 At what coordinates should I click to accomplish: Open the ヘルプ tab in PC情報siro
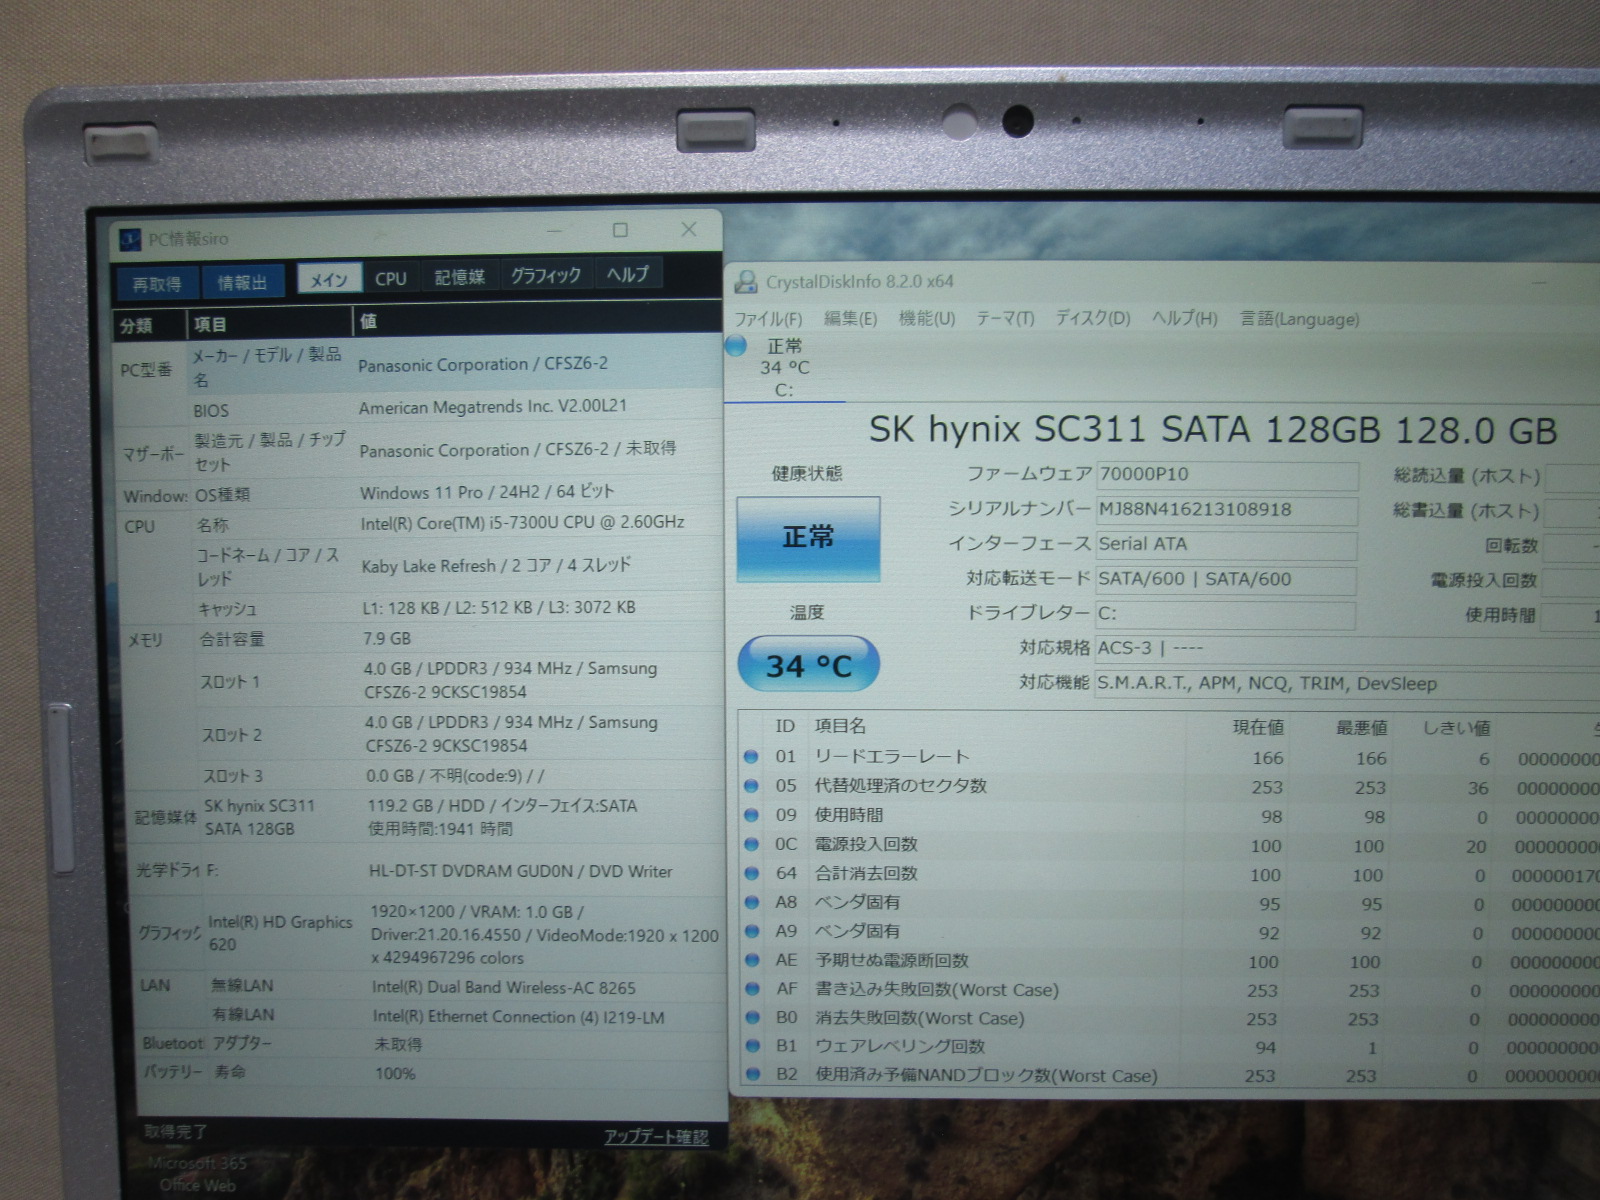pos(628,273)
